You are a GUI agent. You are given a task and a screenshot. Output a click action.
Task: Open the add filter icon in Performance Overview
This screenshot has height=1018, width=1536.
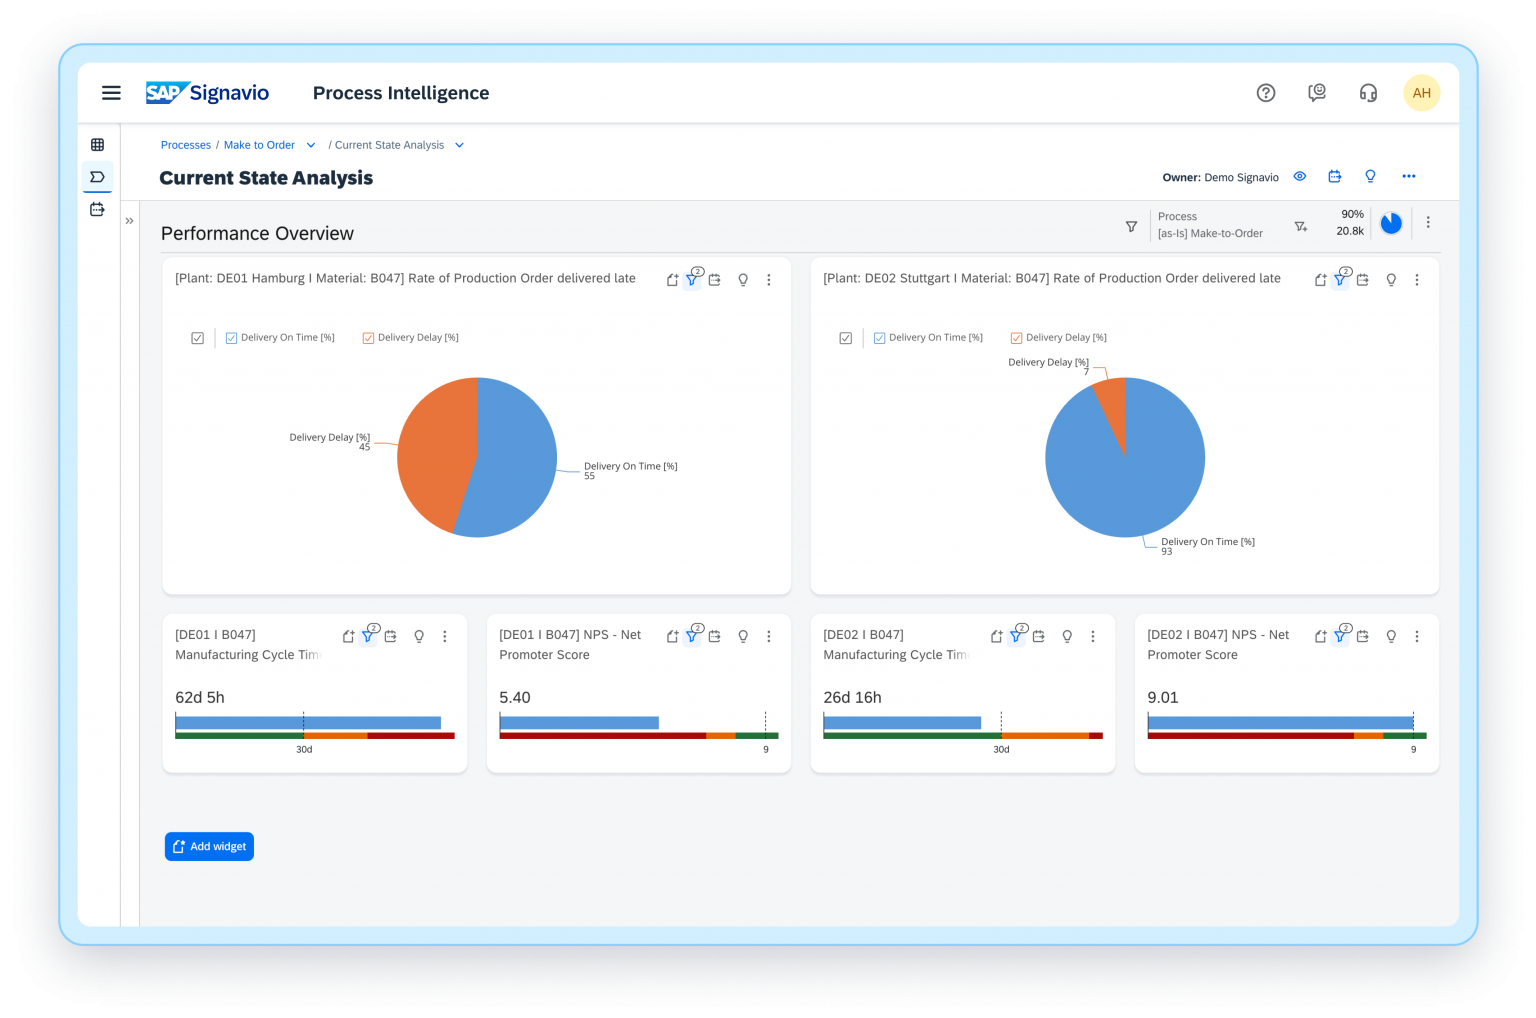1301,227
